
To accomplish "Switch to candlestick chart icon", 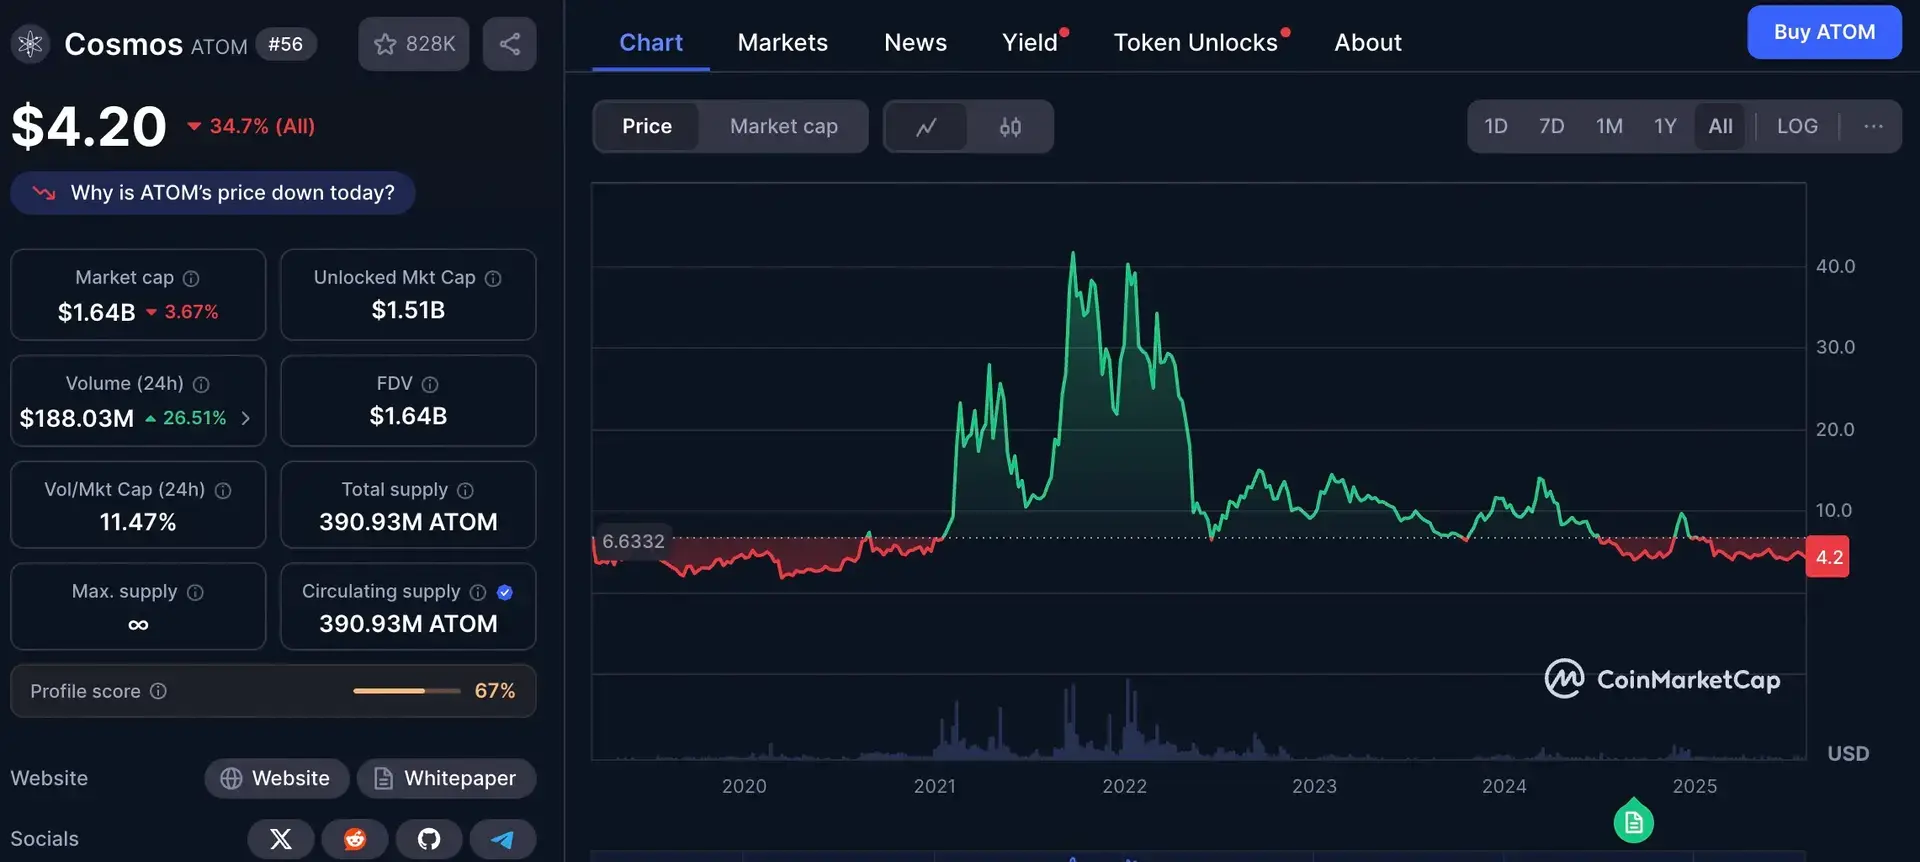I will (x=1010, y=127).
